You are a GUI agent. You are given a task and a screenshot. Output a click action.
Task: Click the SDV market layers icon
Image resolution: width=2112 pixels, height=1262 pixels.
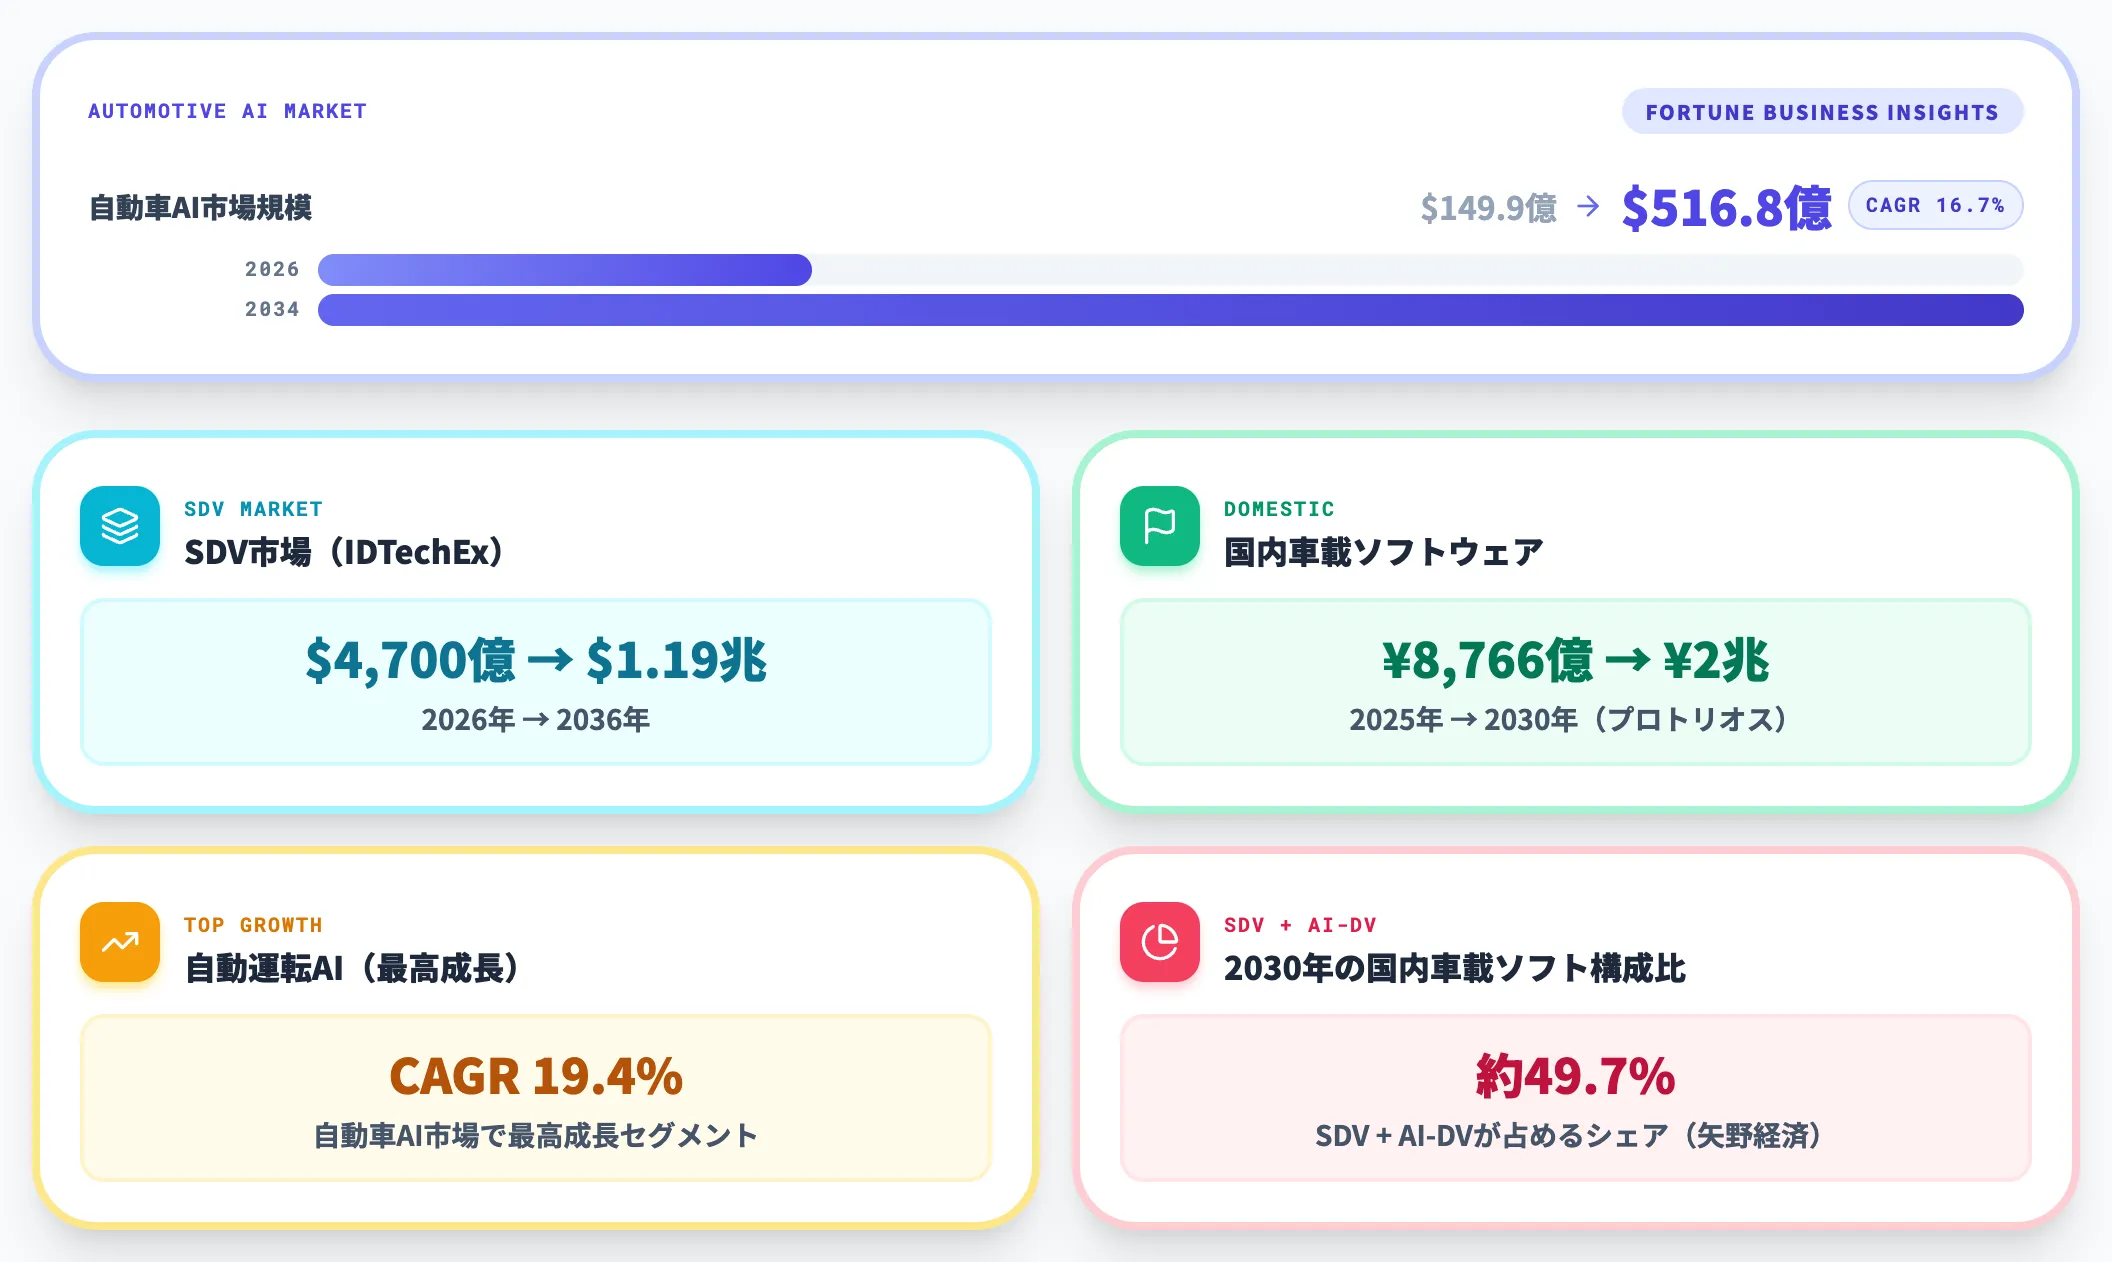120,526
